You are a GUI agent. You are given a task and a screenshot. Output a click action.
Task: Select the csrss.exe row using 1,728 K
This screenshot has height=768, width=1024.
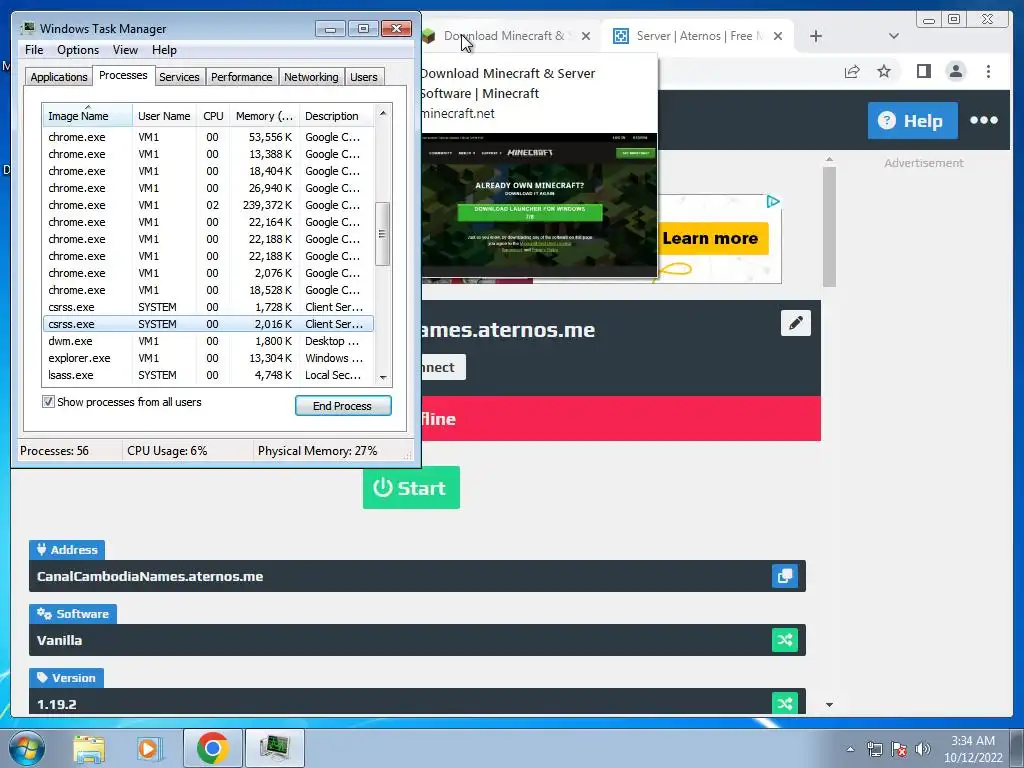click(208, 307)
